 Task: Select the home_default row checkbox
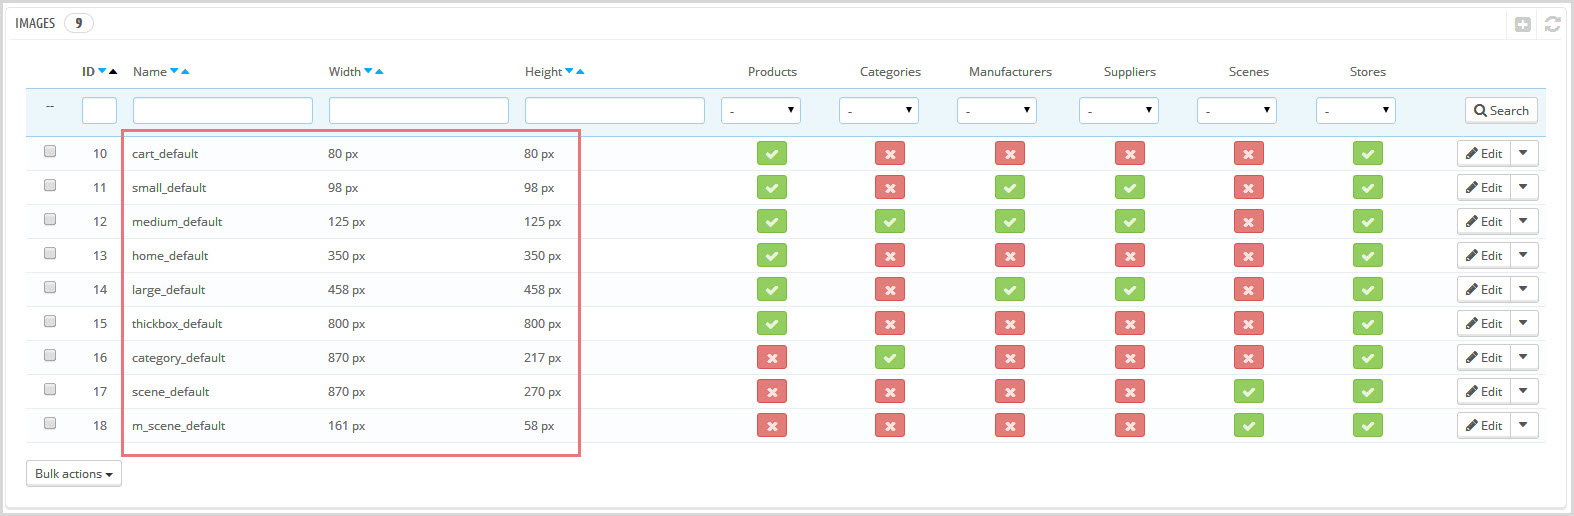tap(50, 254)
